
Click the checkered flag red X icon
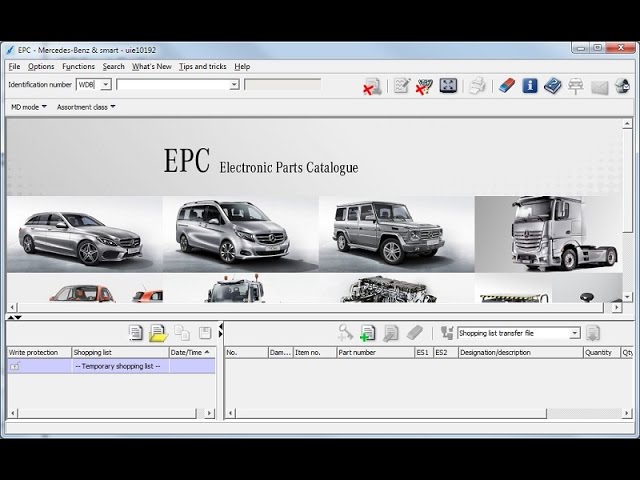click(x=424, y=86)
